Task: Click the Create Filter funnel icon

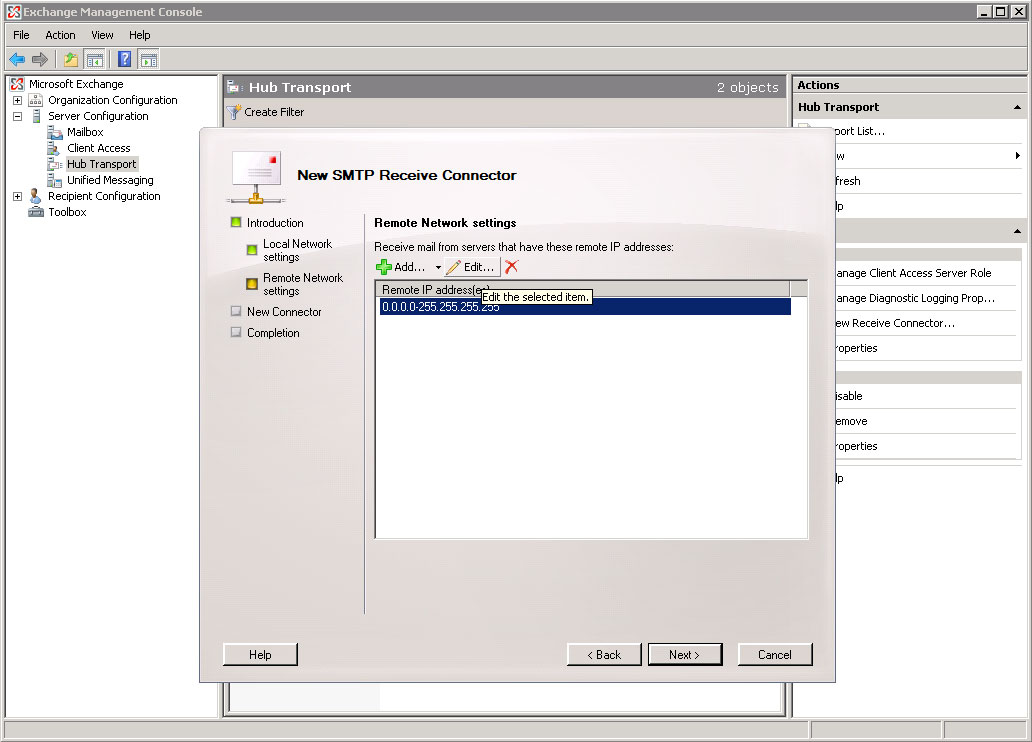Action: pyautogui.click(x=234, y=113)
